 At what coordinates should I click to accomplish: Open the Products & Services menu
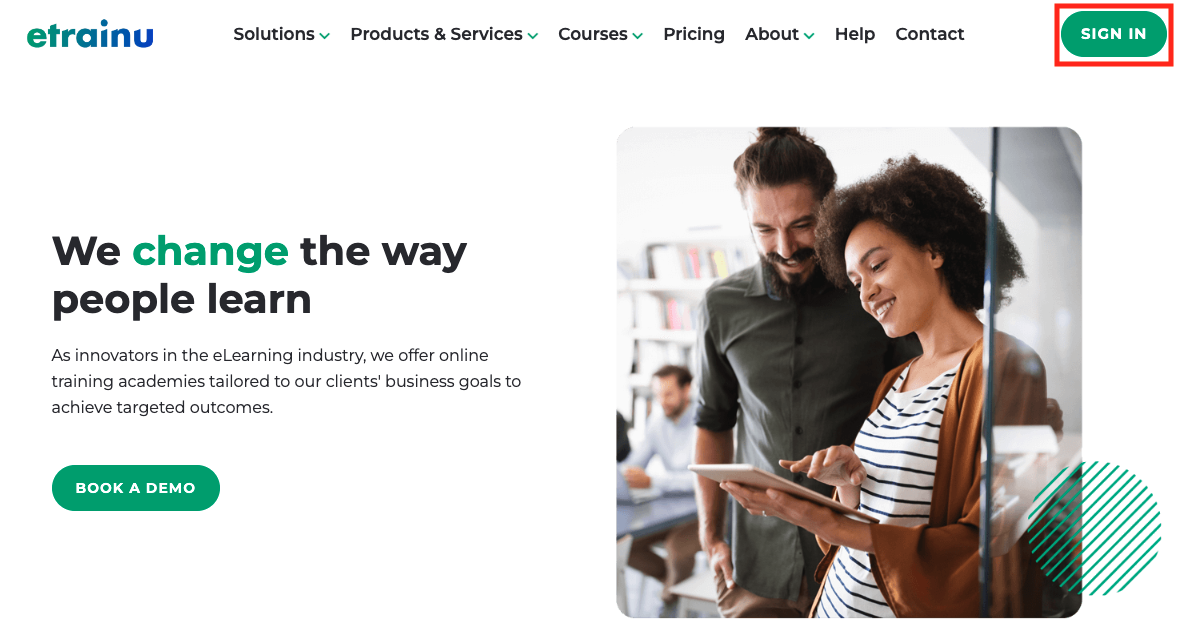tap(444, 34)
